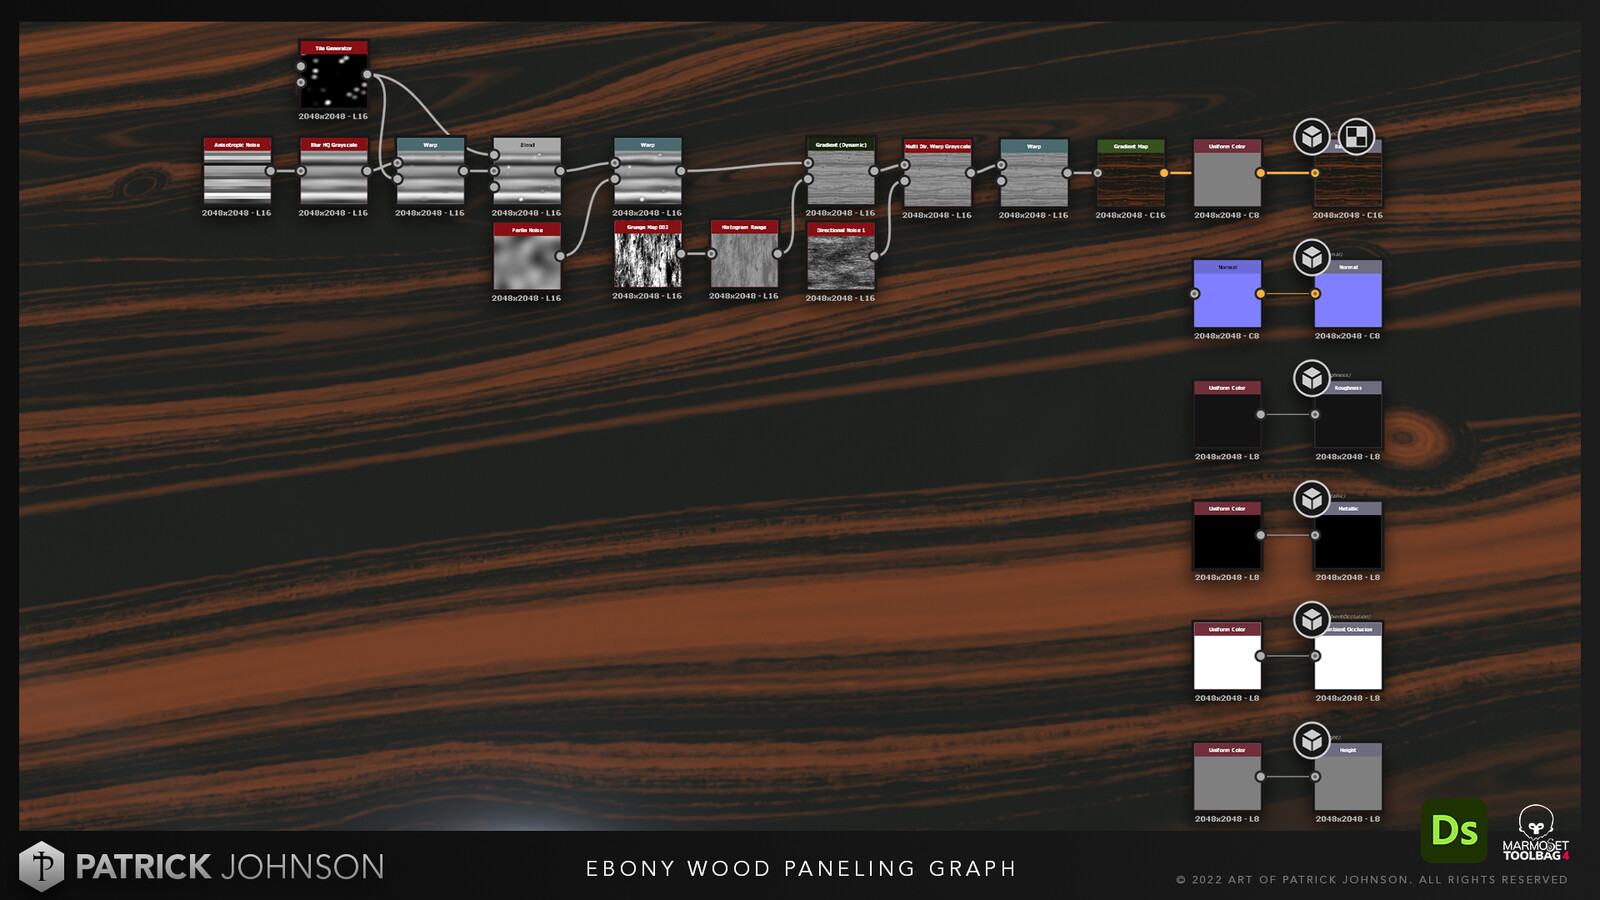Click the Perlin Noise output connector
Viewport: 1600px width, 900px height.
pyautogui.click(x=560, y=256)
